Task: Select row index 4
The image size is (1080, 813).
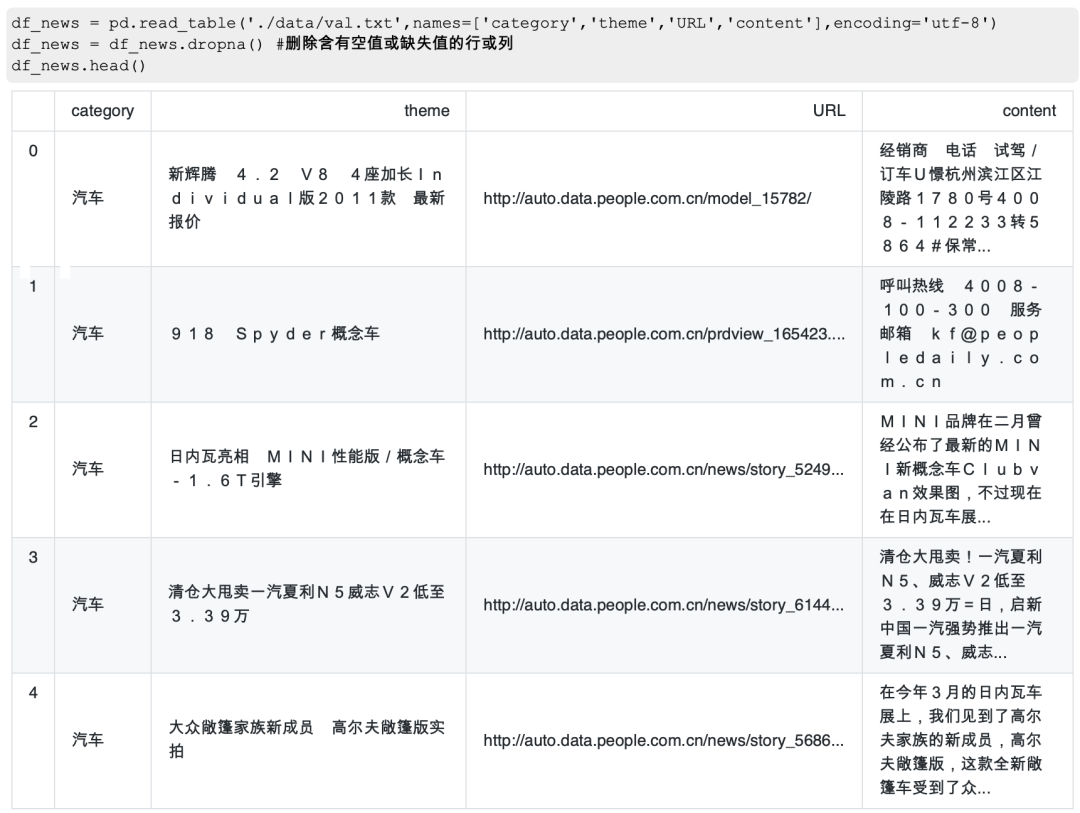Action: [33, 693]
